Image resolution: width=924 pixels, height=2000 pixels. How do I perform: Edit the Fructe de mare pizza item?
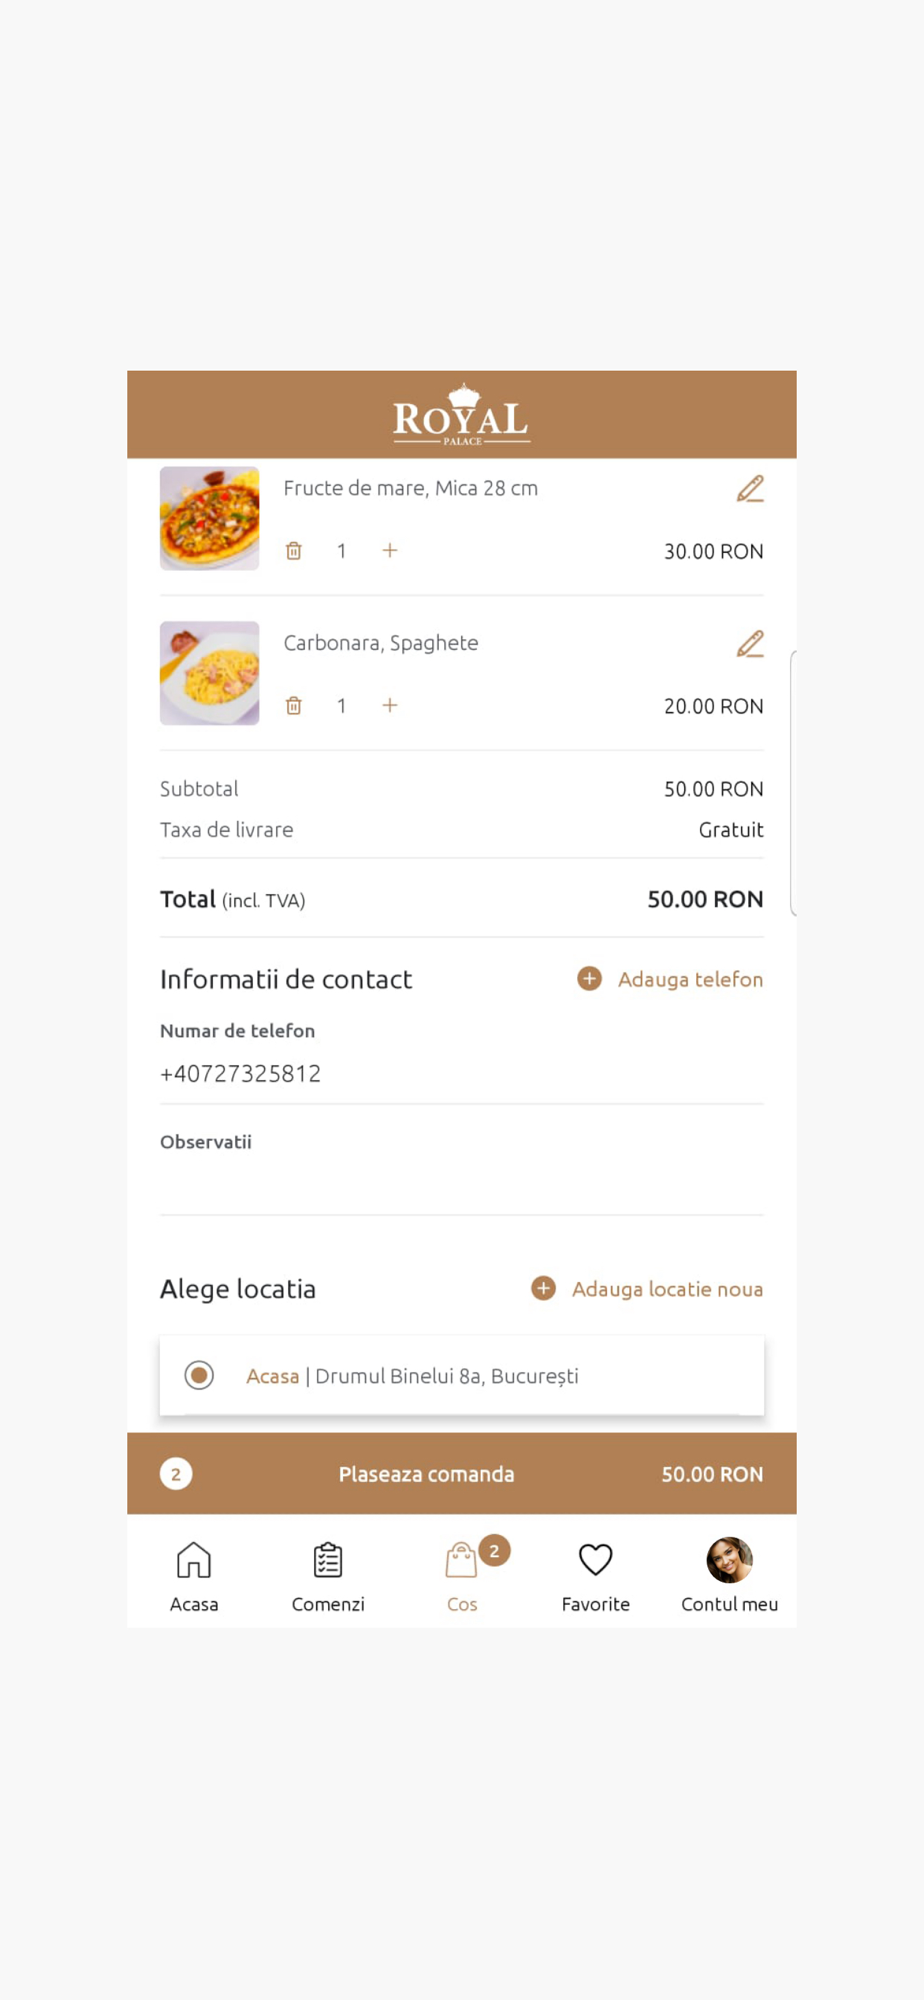pyautogui.click(x=750, y=489)
